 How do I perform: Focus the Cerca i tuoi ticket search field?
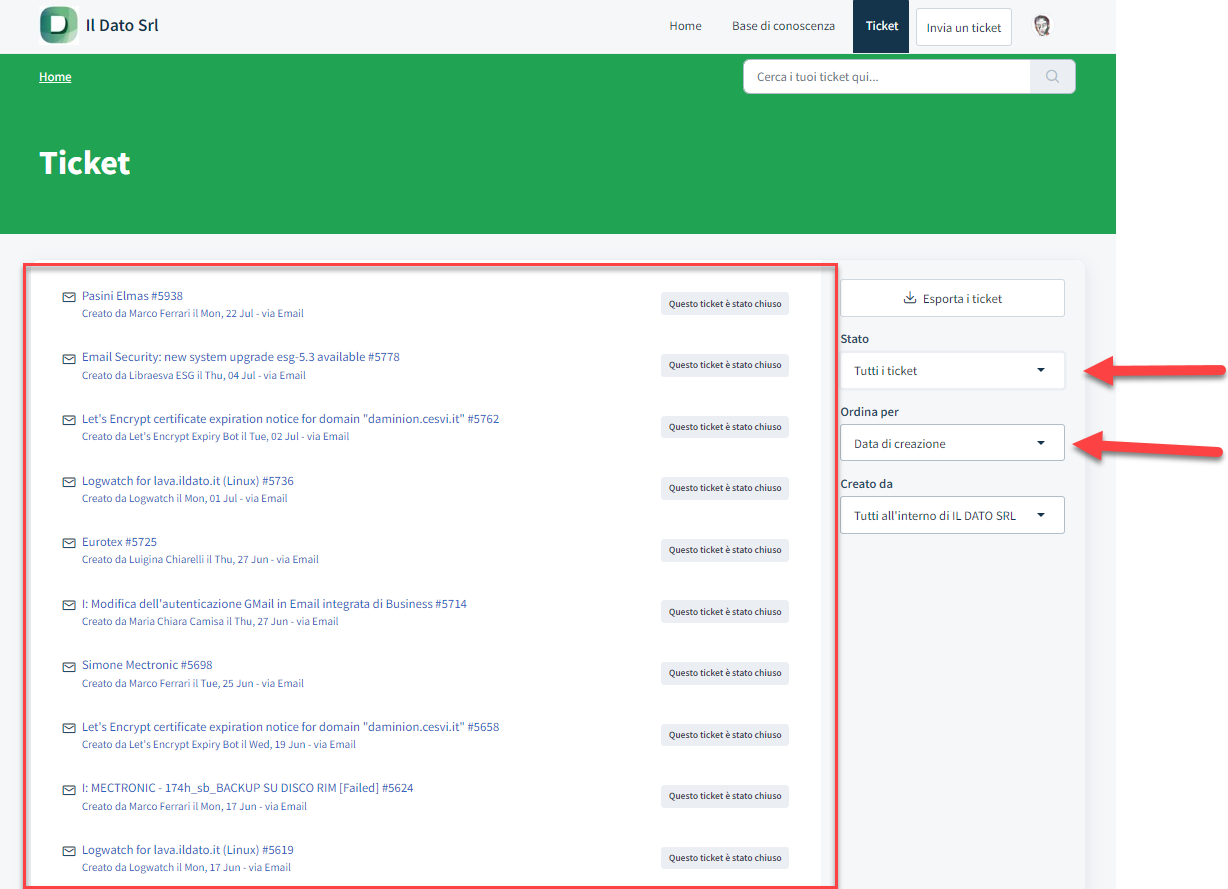point(886,77)
